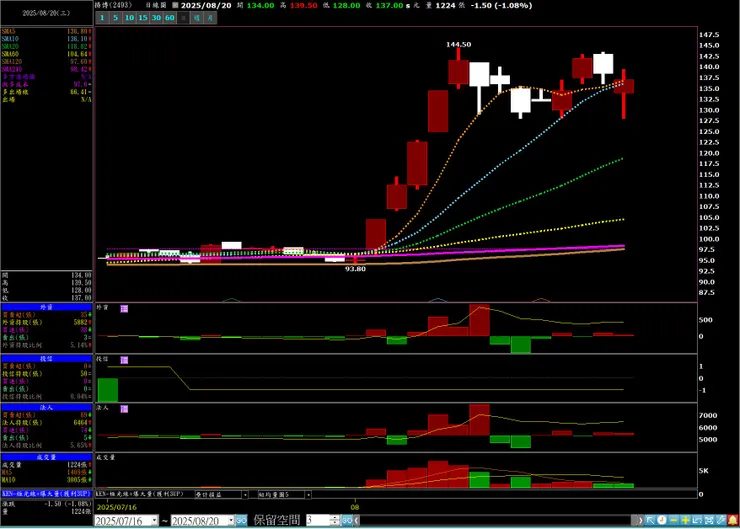Switch to 60-minute chart interval
Image resolution: width=740 pixels, height=529 pixels.
[170, 18]
